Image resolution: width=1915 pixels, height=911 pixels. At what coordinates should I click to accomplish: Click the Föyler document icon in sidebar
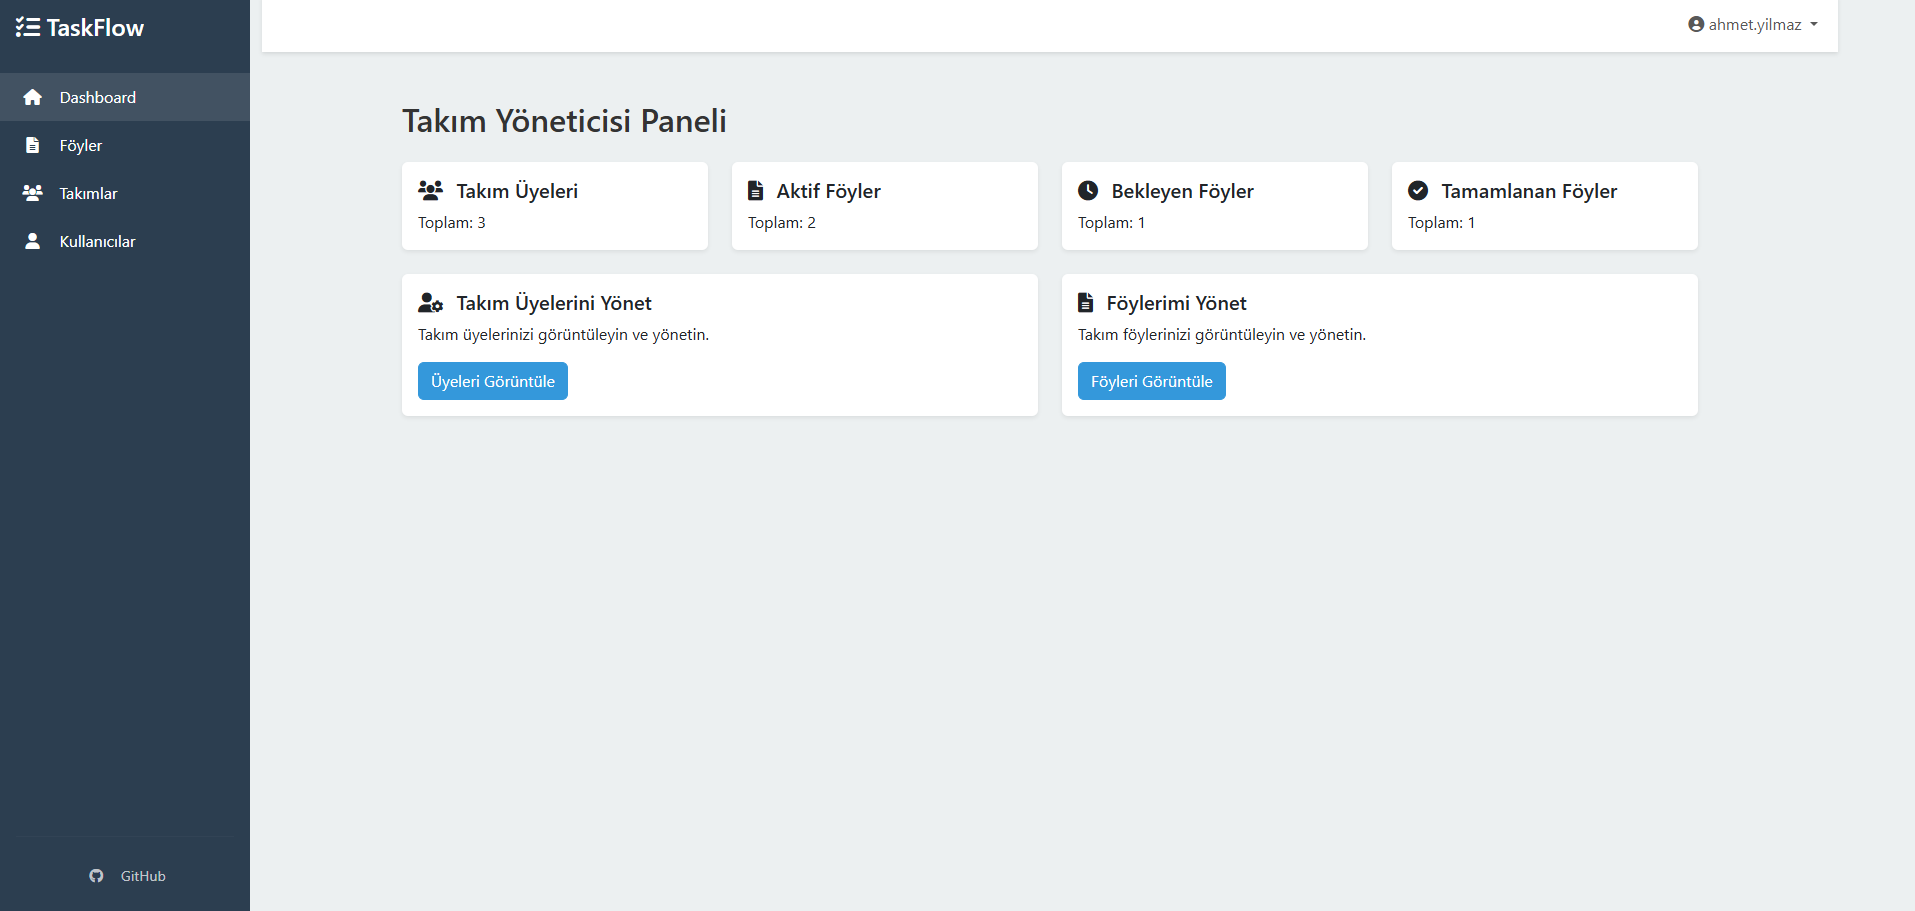[x=33, y=145]
